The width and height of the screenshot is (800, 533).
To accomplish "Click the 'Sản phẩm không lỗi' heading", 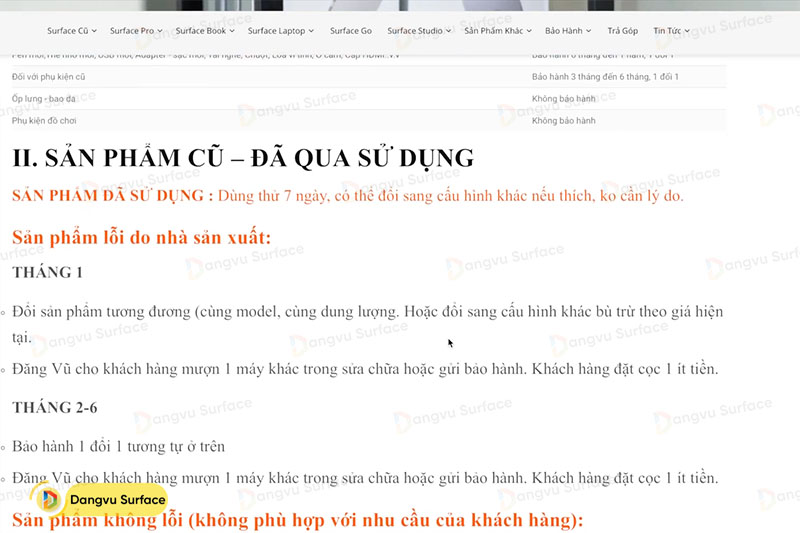I will 297,520.
